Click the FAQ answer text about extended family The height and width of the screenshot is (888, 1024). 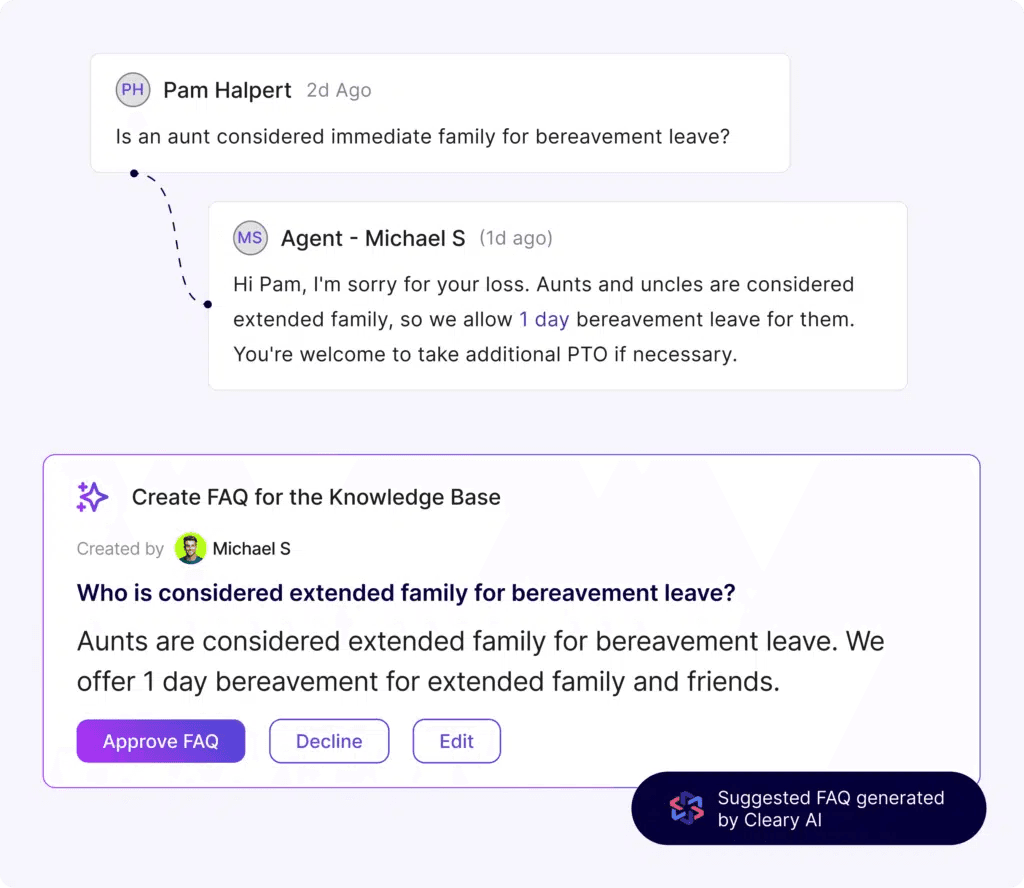click(x=480, y=661)
